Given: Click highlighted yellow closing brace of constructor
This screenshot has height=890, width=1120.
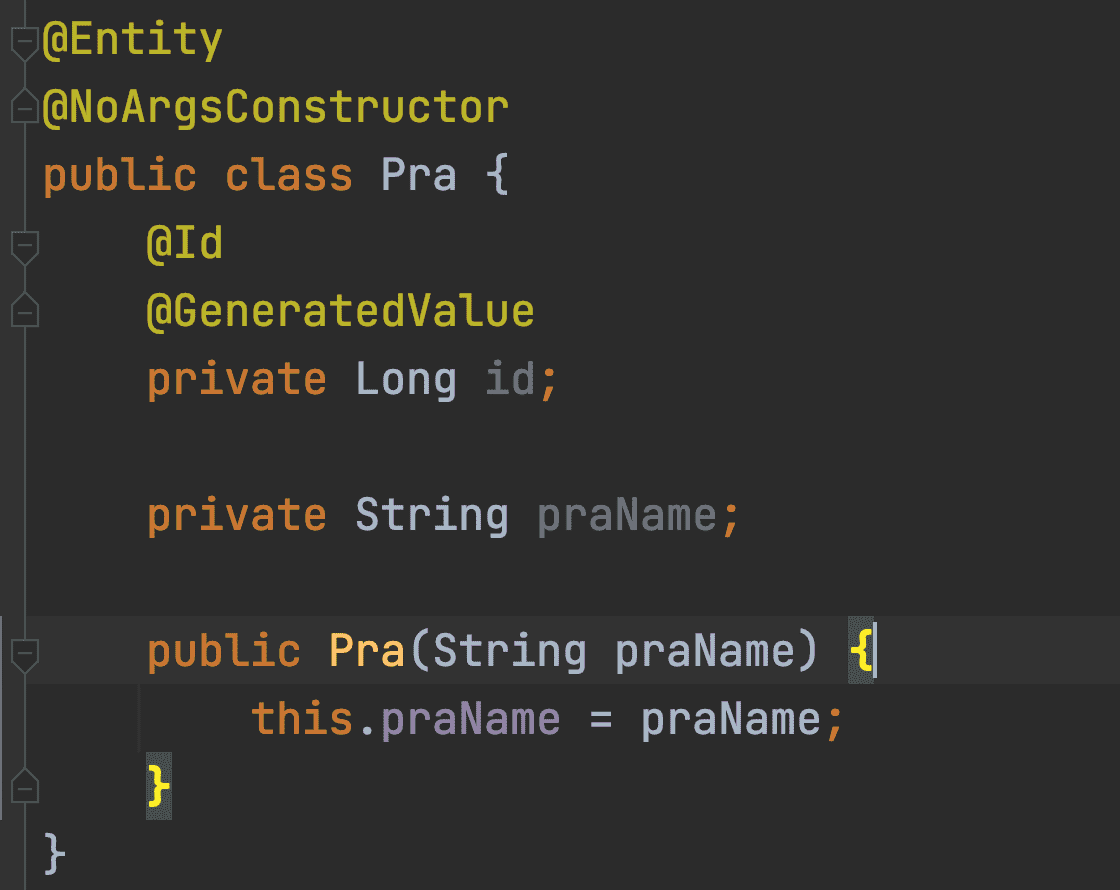Looking at the screenshot, I should coord(158,786).
